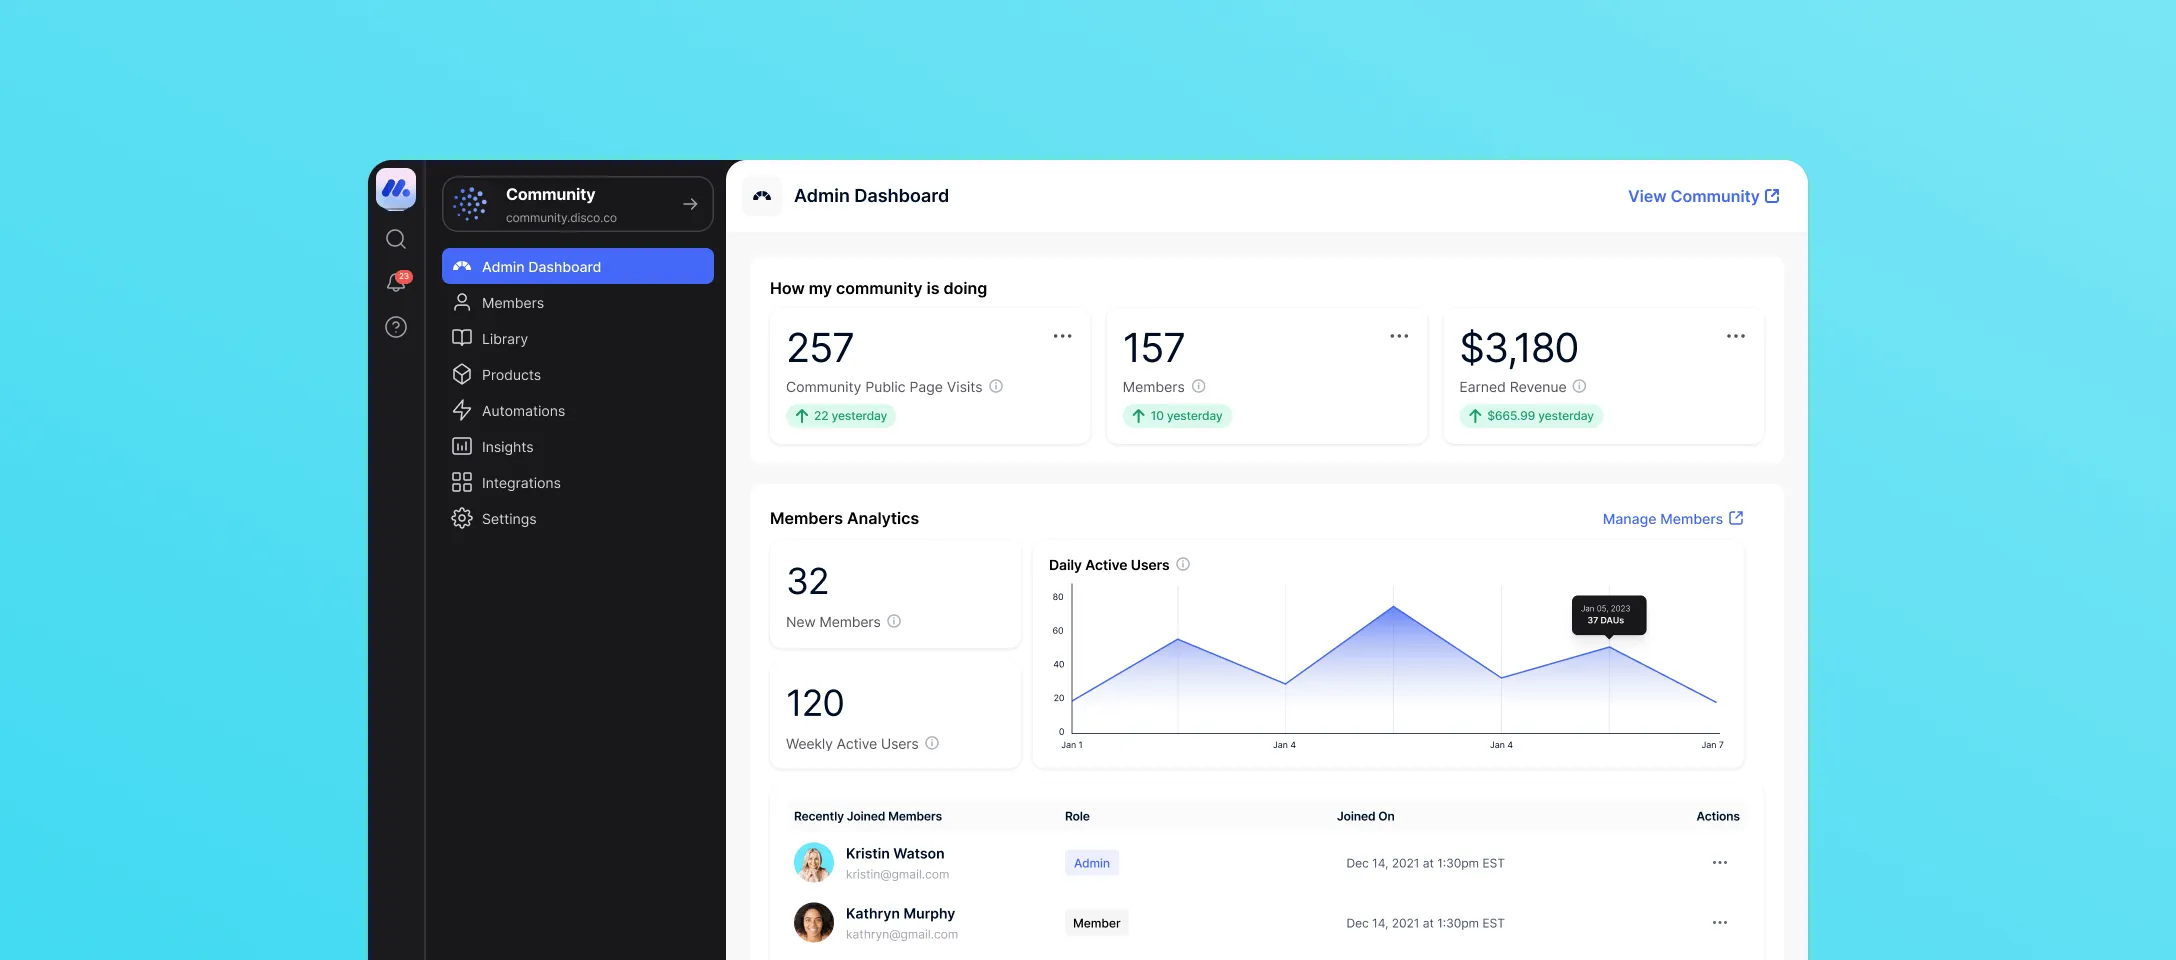Select the Admin Dashboard nav item
2176x960 pixels.
tap(540, 266)
